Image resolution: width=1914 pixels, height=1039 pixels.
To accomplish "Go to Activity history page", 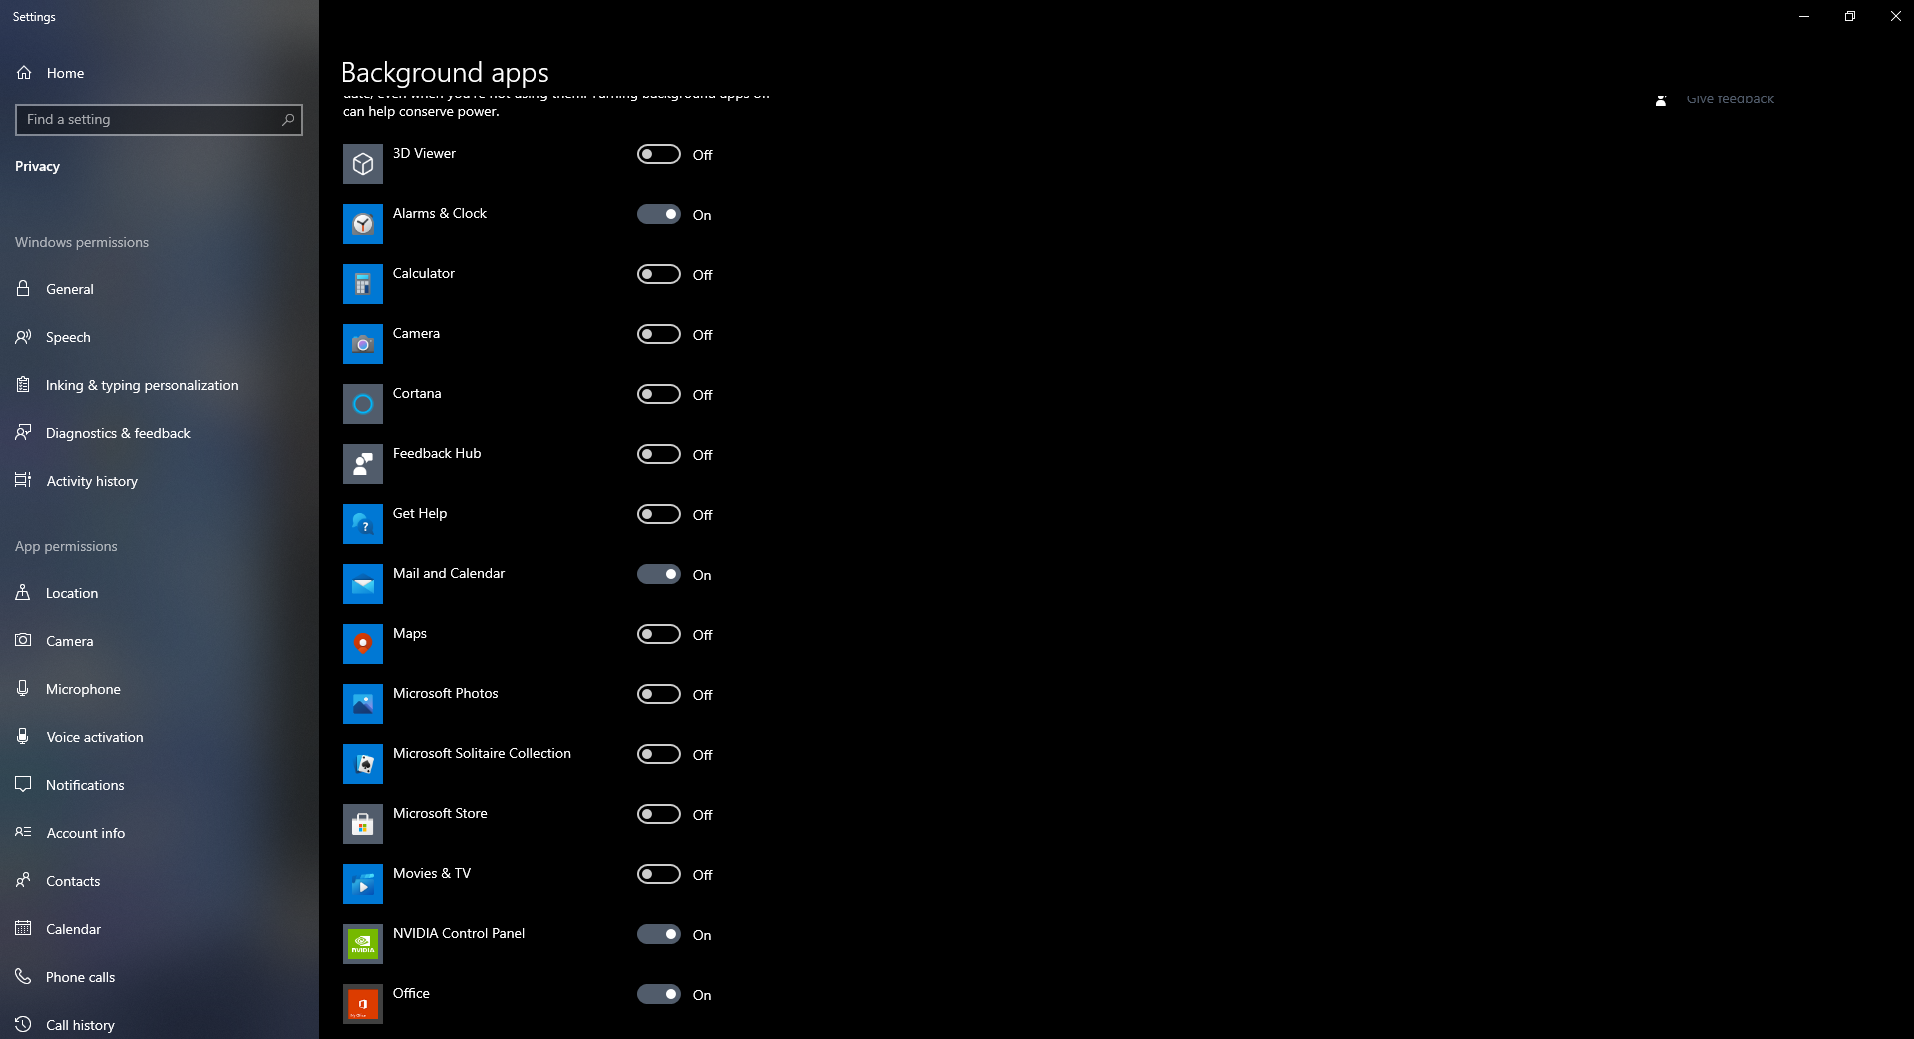I will tap(159, 481).
